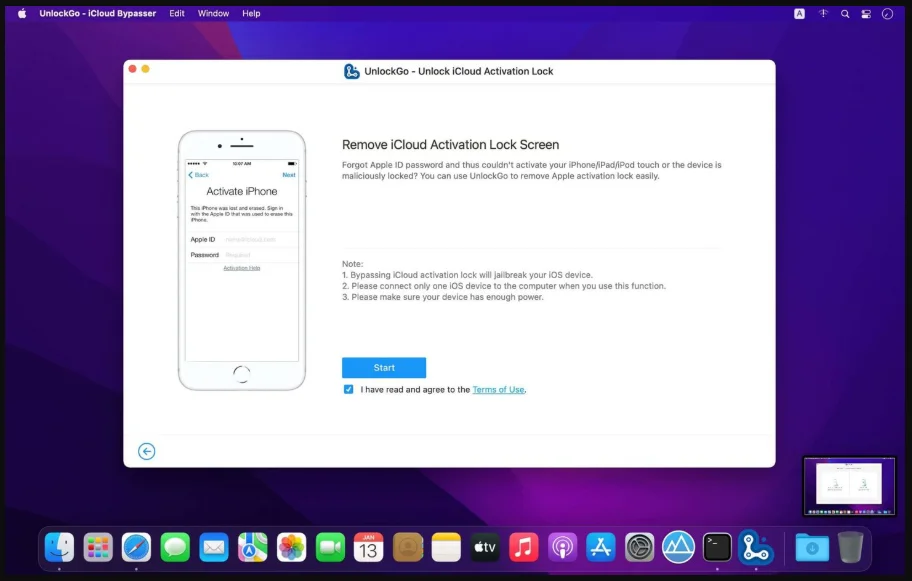Uncheck the agree to Terms checkbox
The image size is (912, 581).
tap(348, 389)
